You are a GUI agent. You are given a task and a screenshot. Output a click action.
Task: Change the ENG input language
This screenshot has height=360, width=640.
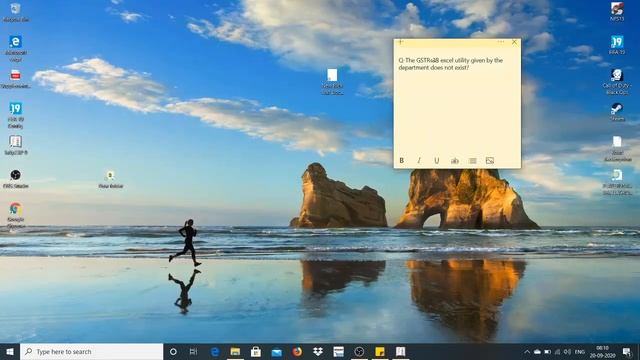click(x=580, y=351)
